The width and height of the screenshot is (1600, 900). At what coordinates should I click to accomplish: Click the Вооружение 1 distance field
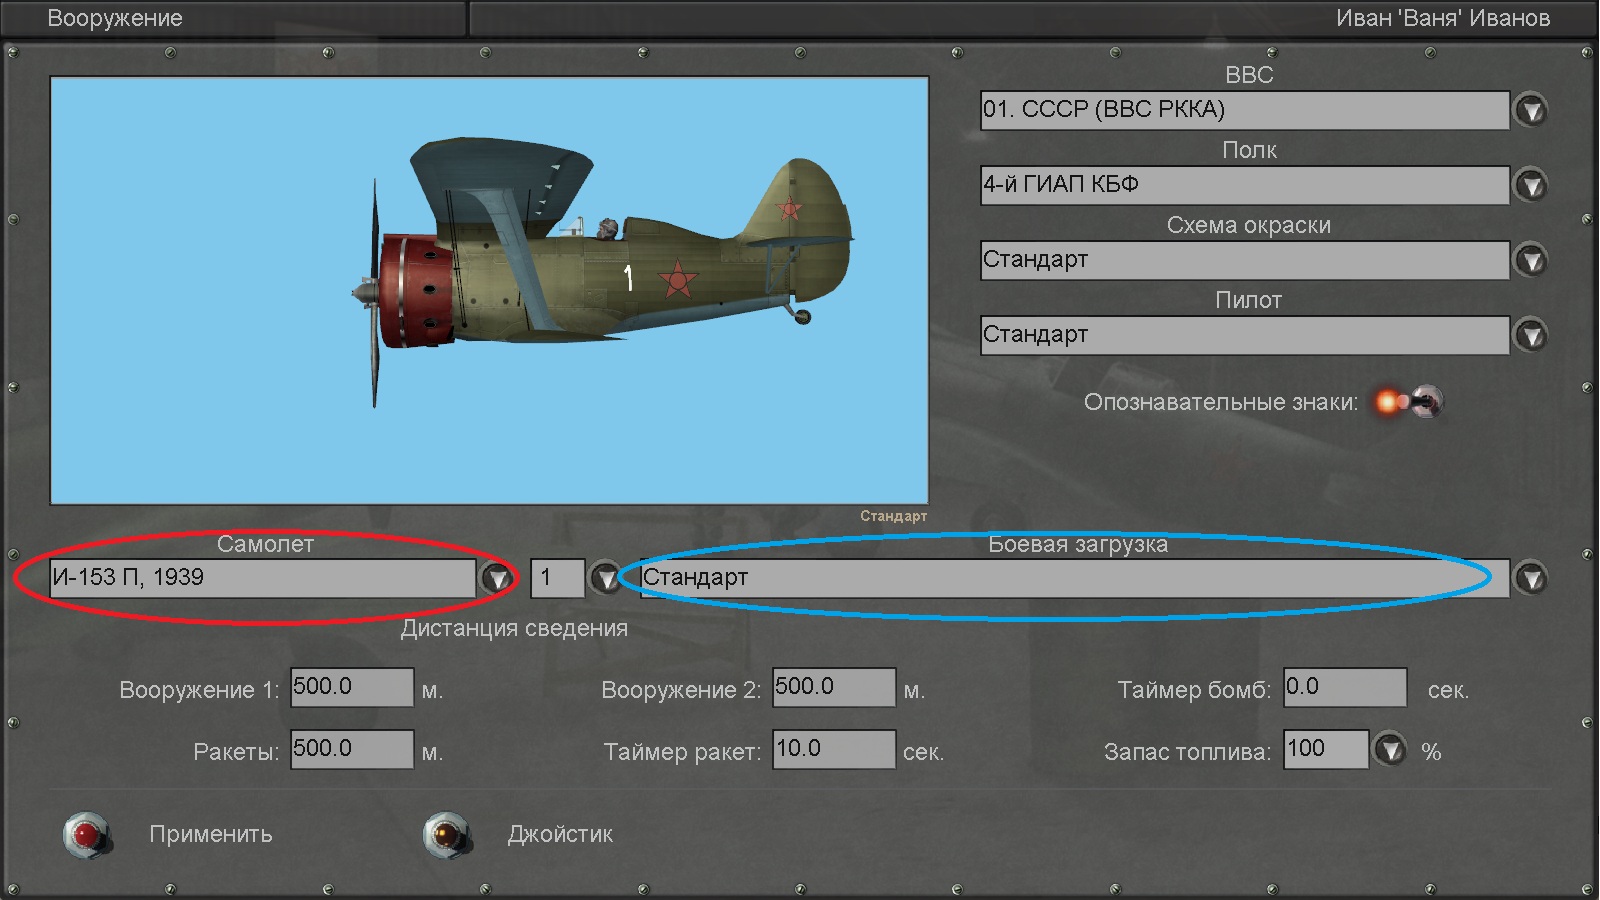coord(351,687)
